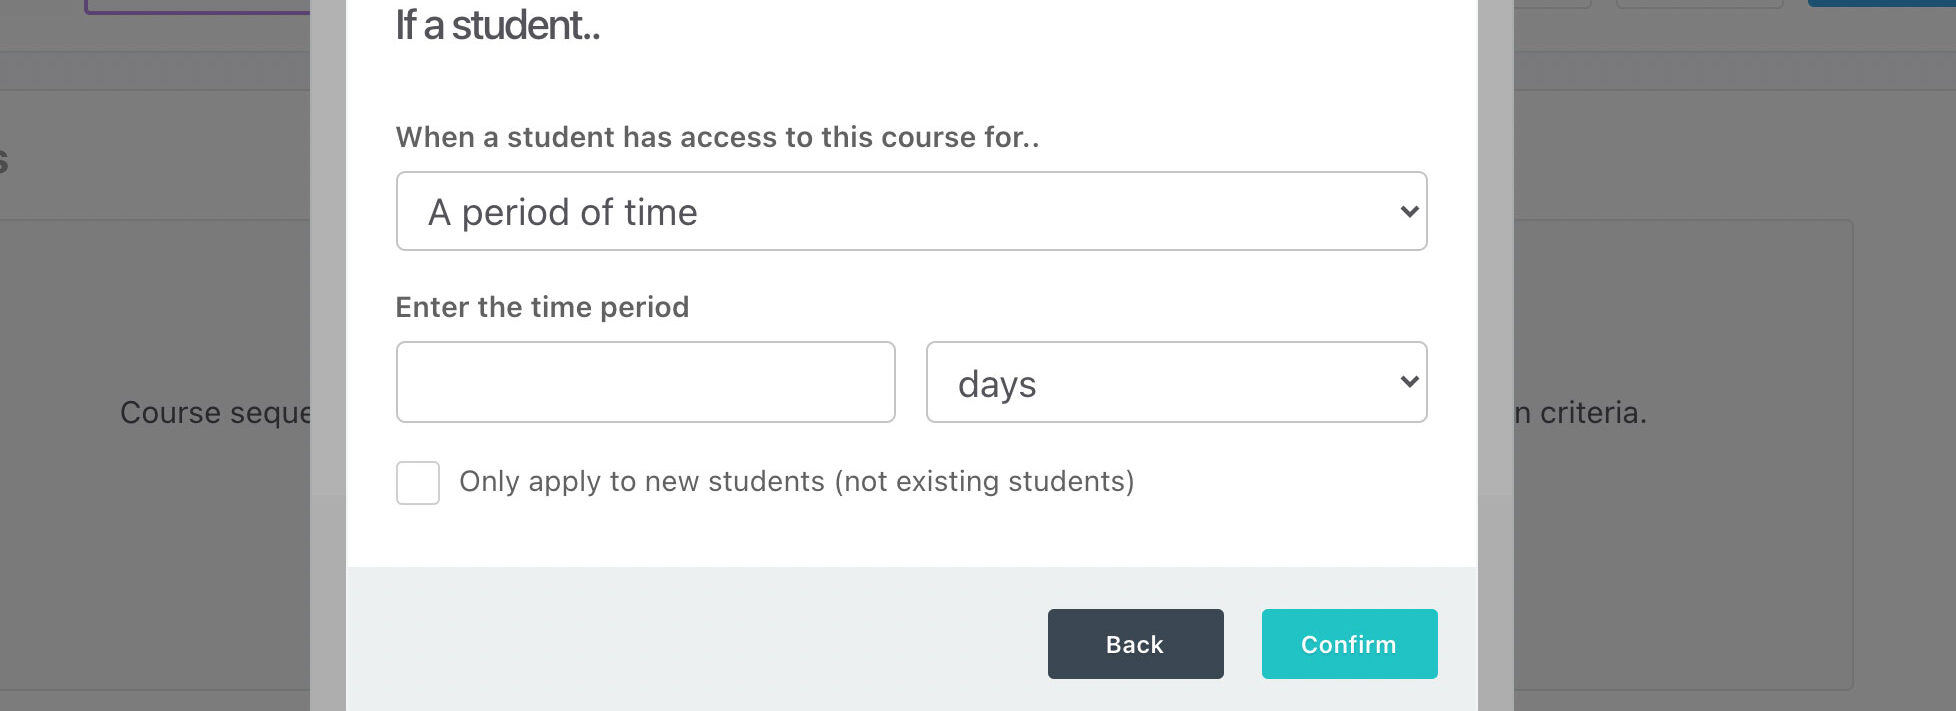
Task: Click the dimmed 'Course seque' background text
Action: pyautogui.click(x=215, y=413)
